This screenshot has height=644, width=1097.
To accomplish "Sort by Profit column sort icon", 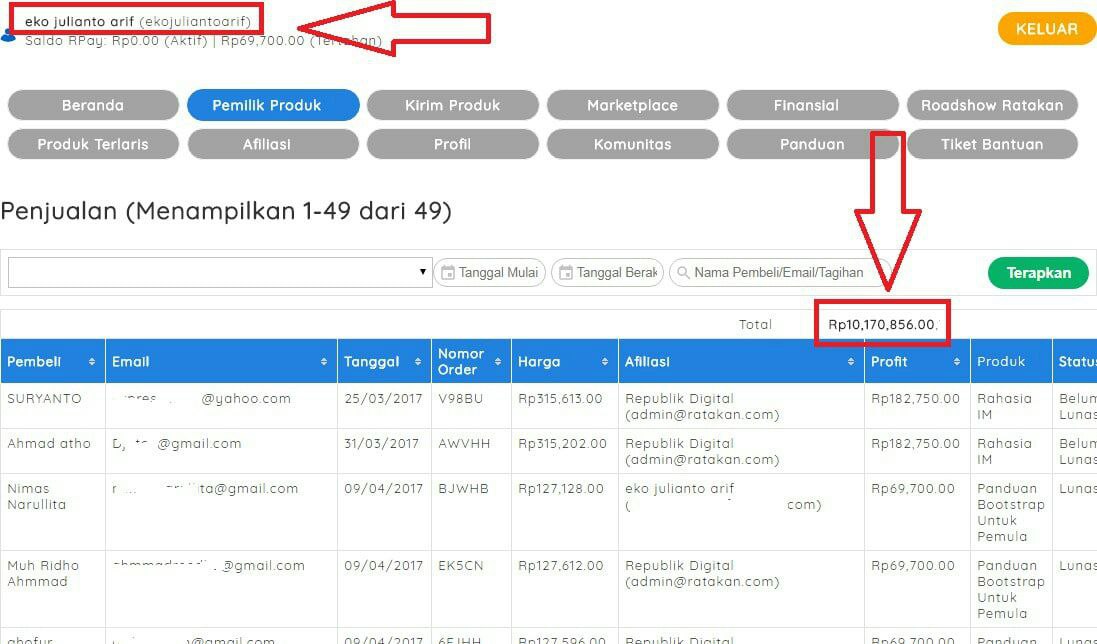I will tap(956, 362).
